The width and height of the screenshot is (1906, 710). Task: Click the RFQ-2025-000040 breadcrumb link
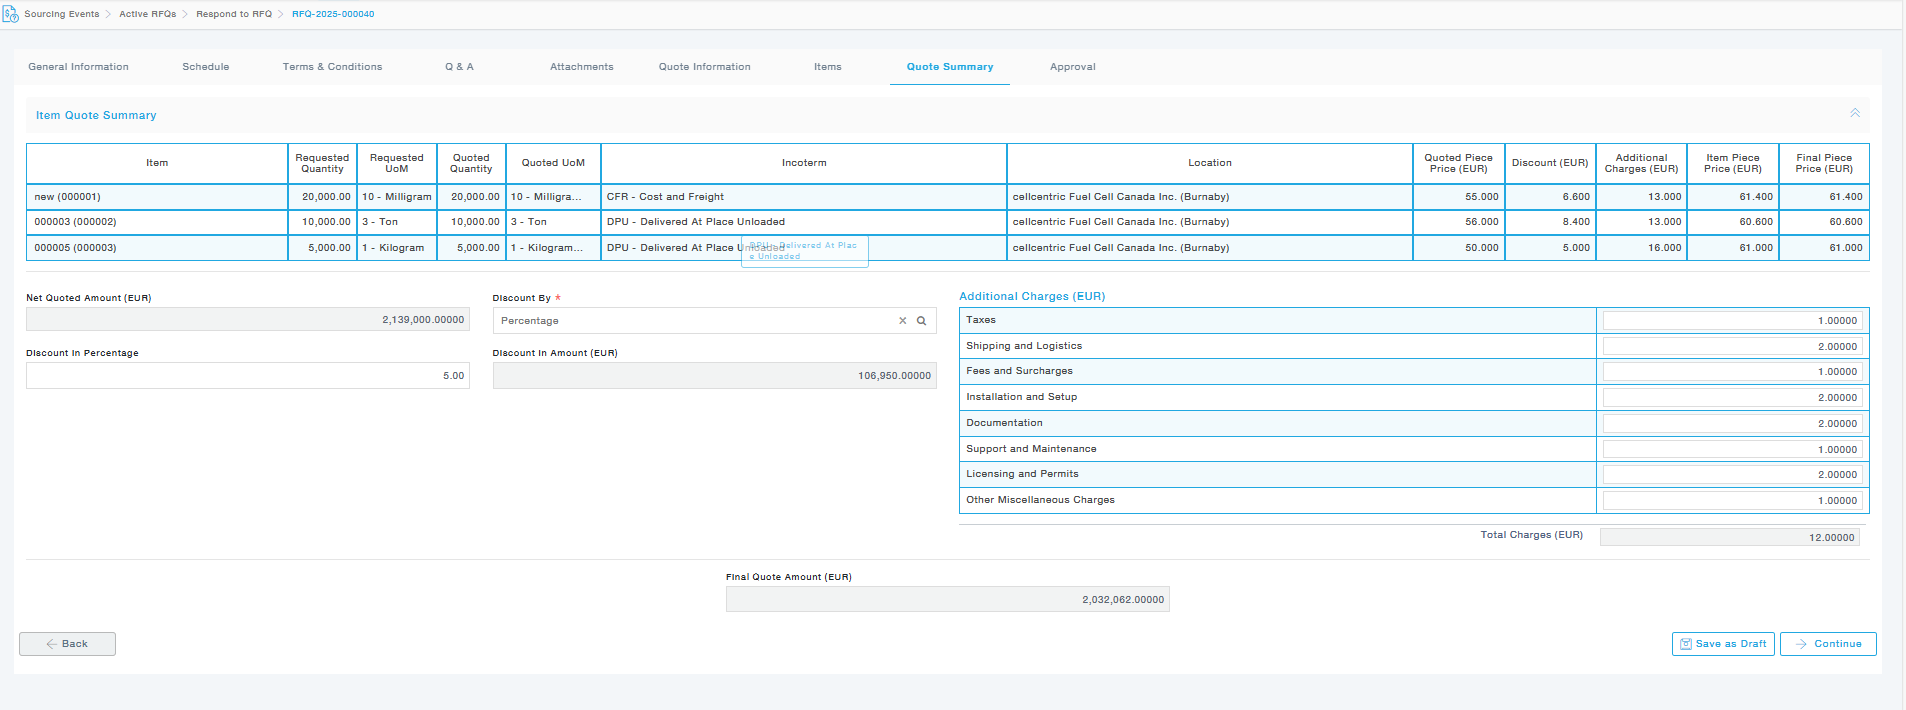coord(333,15)
